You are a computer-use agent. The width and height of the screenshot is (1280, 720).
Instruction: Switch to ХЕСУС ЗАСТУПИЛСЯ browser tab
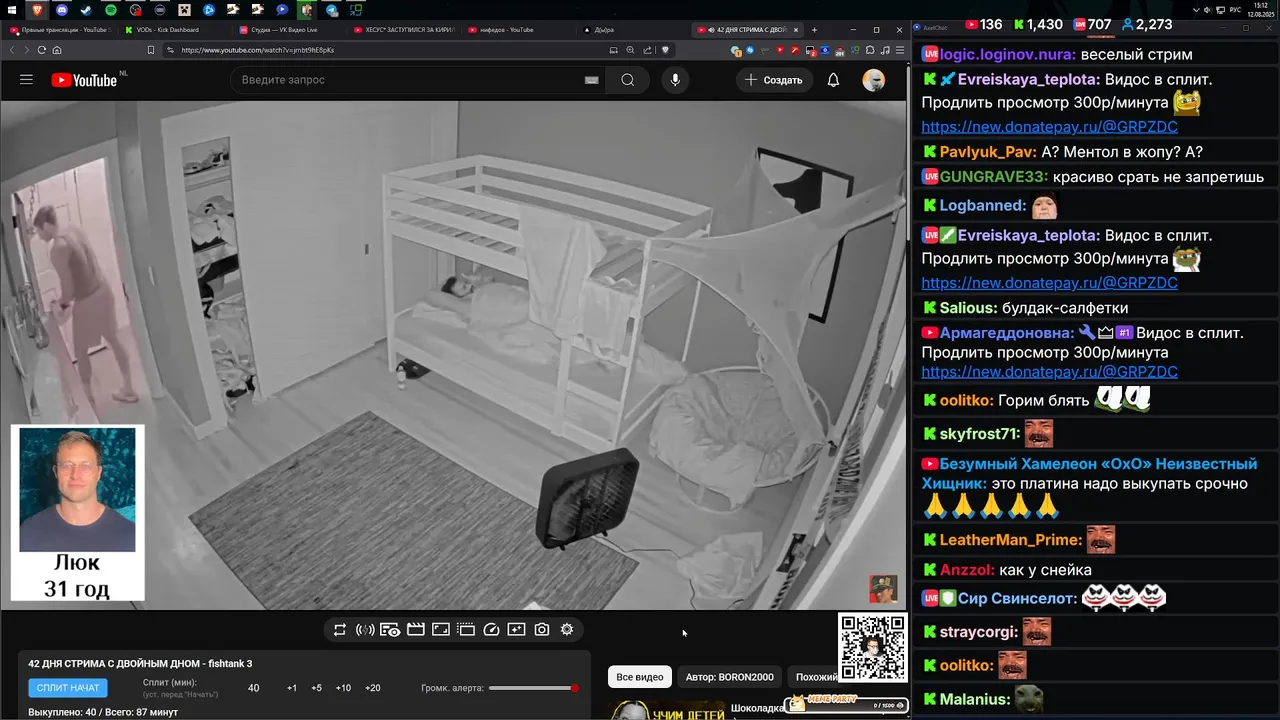tap(403, 30)
